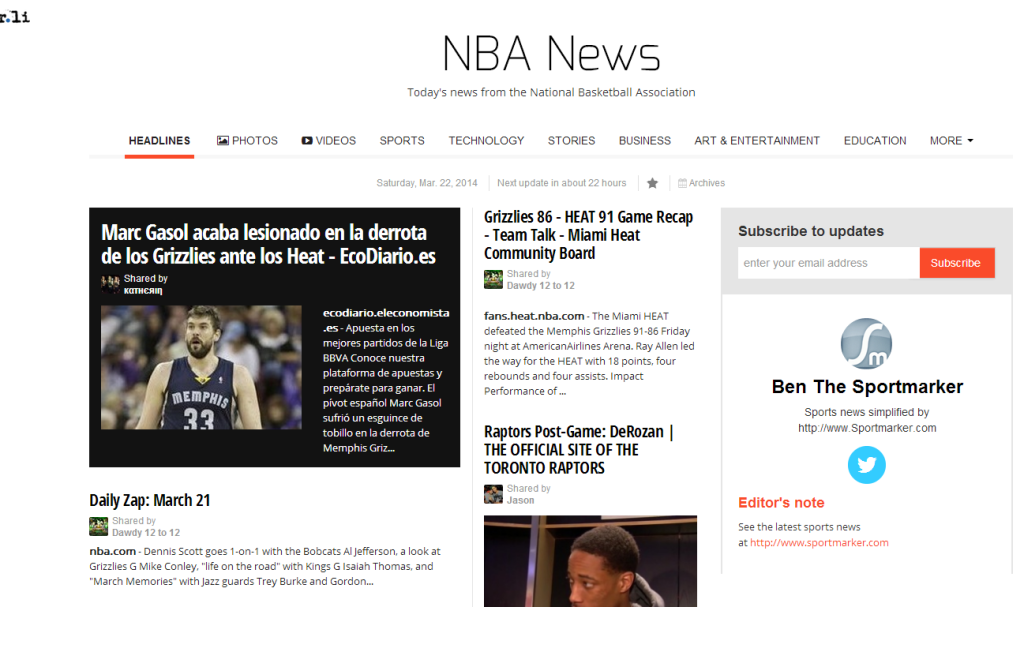Click the Archives calendar icon
The height and width of the screenshot is (667, 1024).
tap(682, 184)
